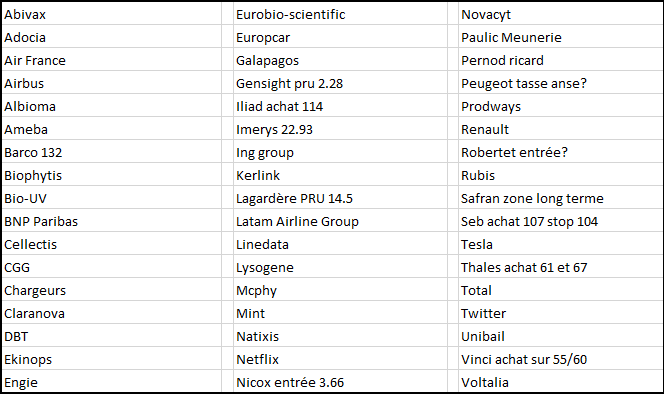665x394 pixels.
Task: Select the Iliad achat 114 cell
Action: (341, 106)
